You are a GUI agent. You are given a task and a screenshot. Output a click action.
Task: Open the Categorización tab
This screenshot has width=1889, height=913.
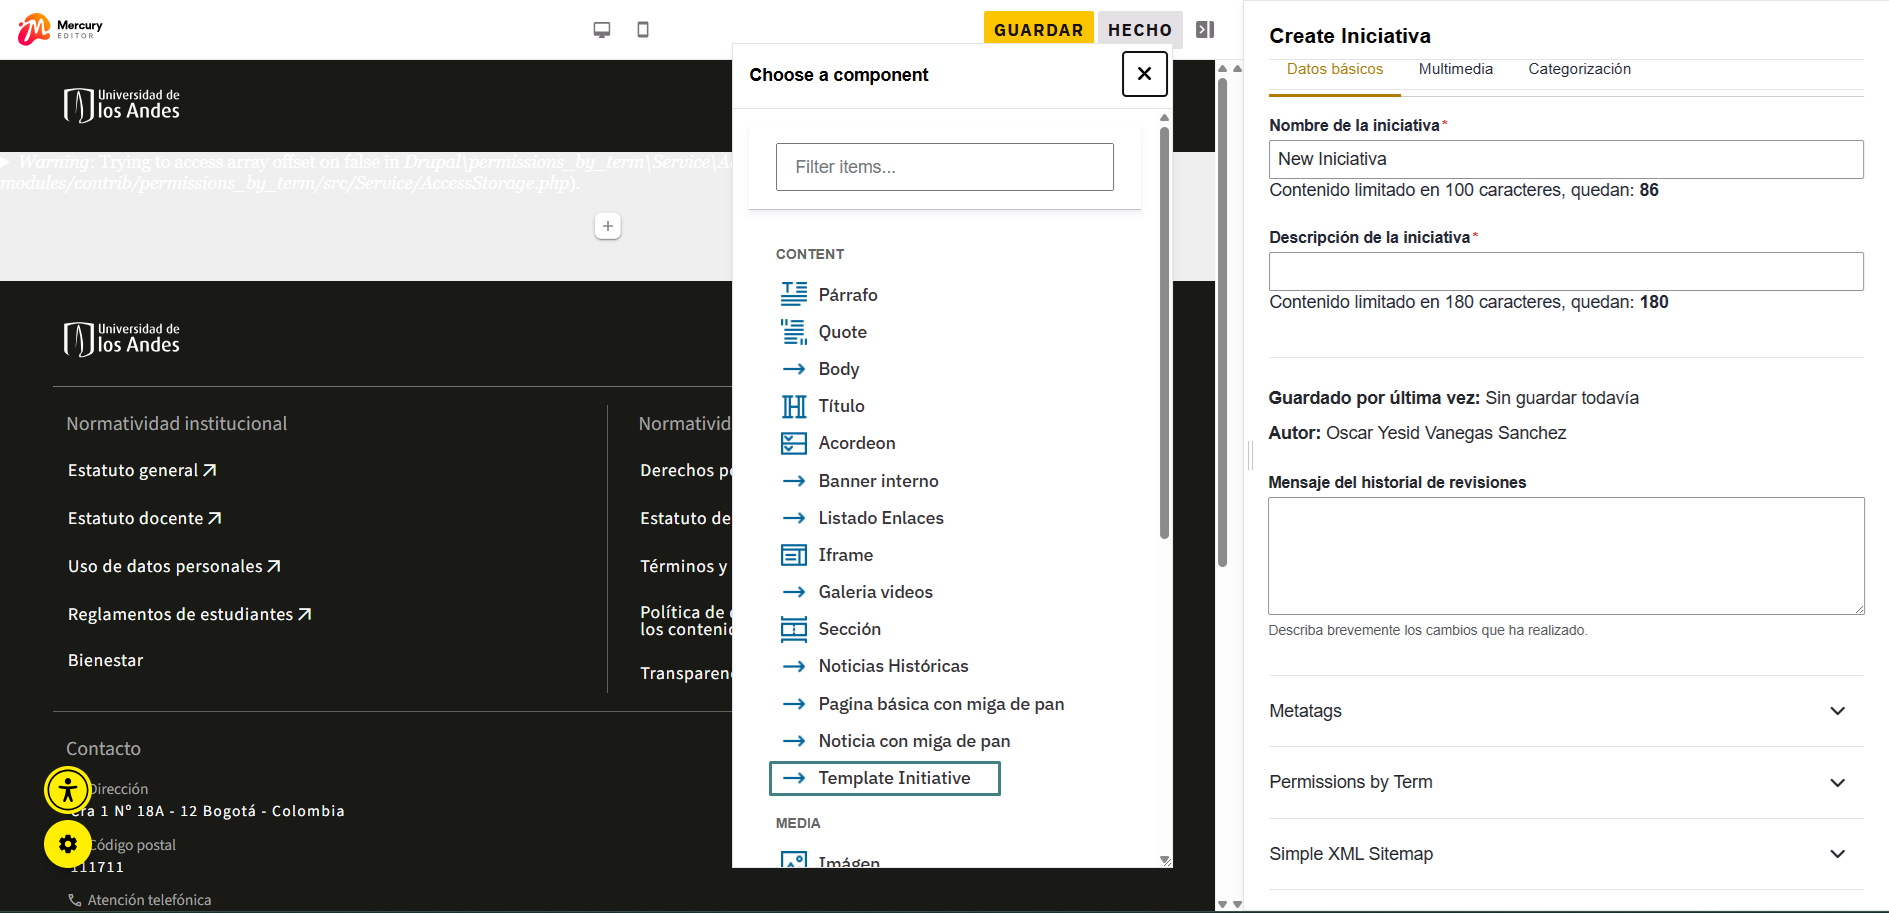click(1579, 69)
